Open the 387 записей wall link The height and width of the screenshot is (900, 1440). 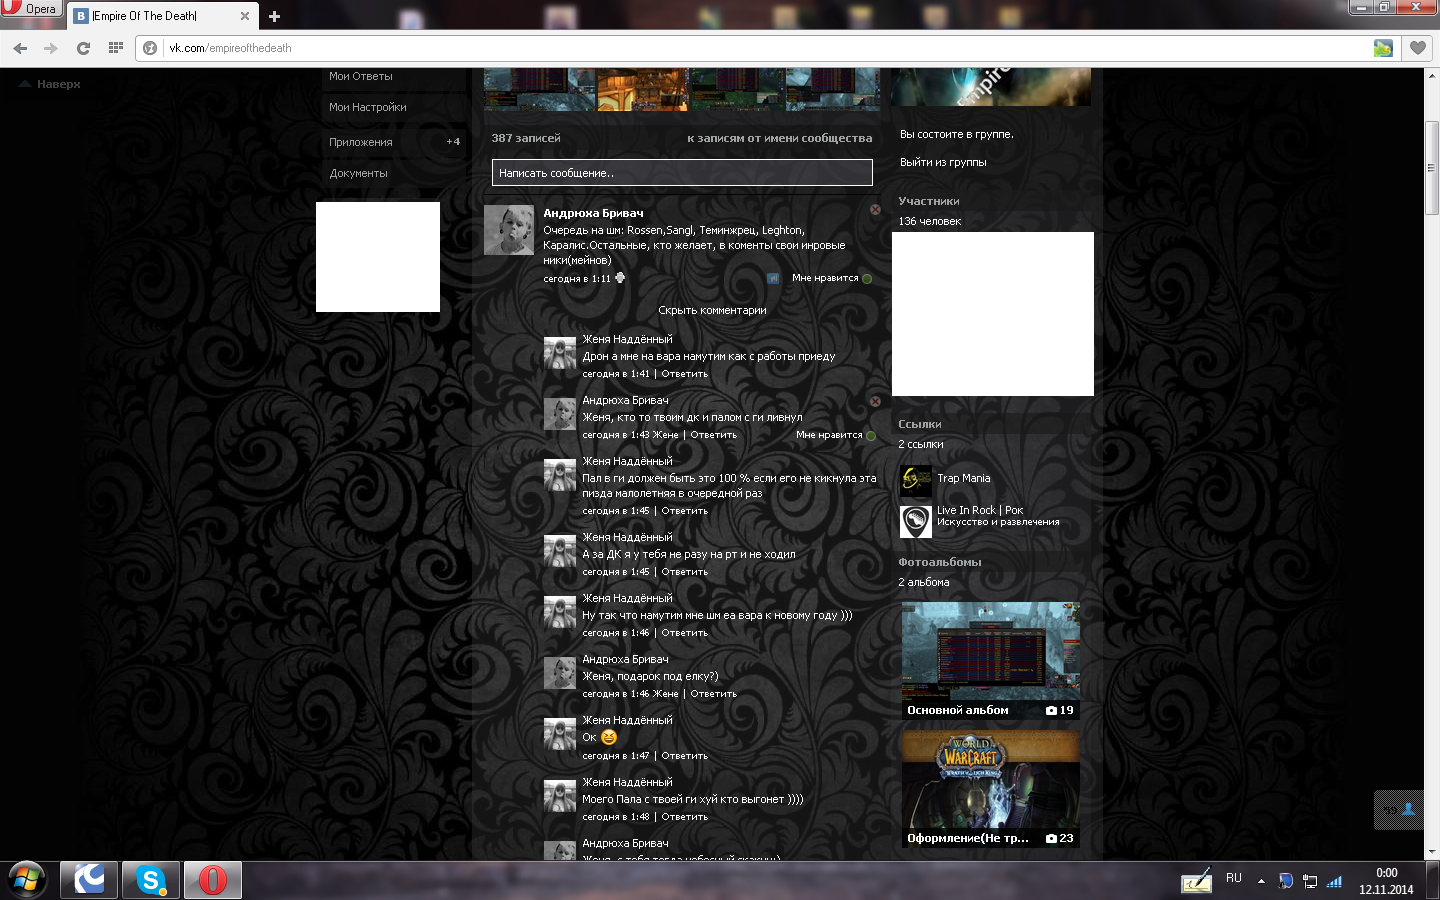coord(526,138)
